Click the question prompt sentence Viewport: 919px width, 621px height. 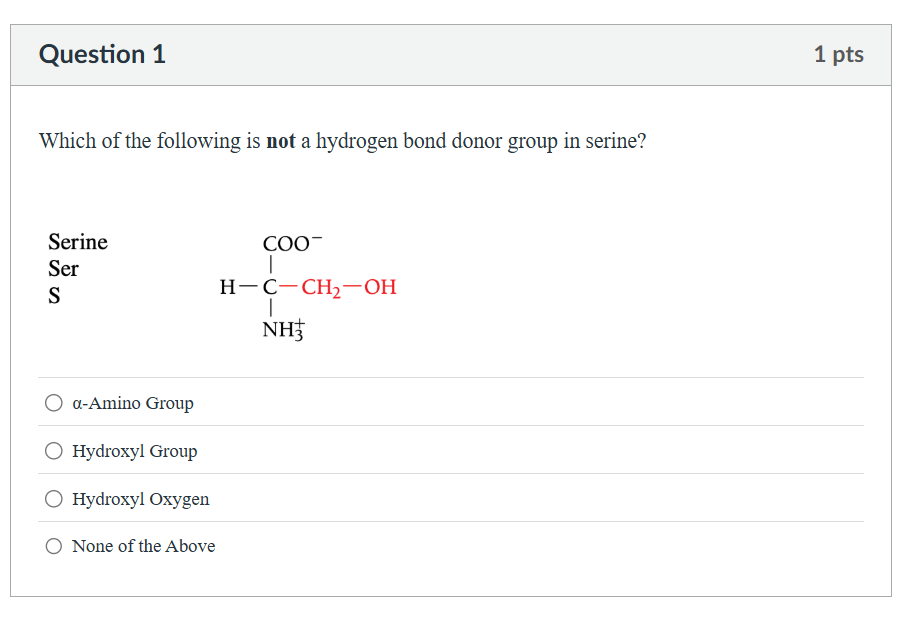pos(342,141)
